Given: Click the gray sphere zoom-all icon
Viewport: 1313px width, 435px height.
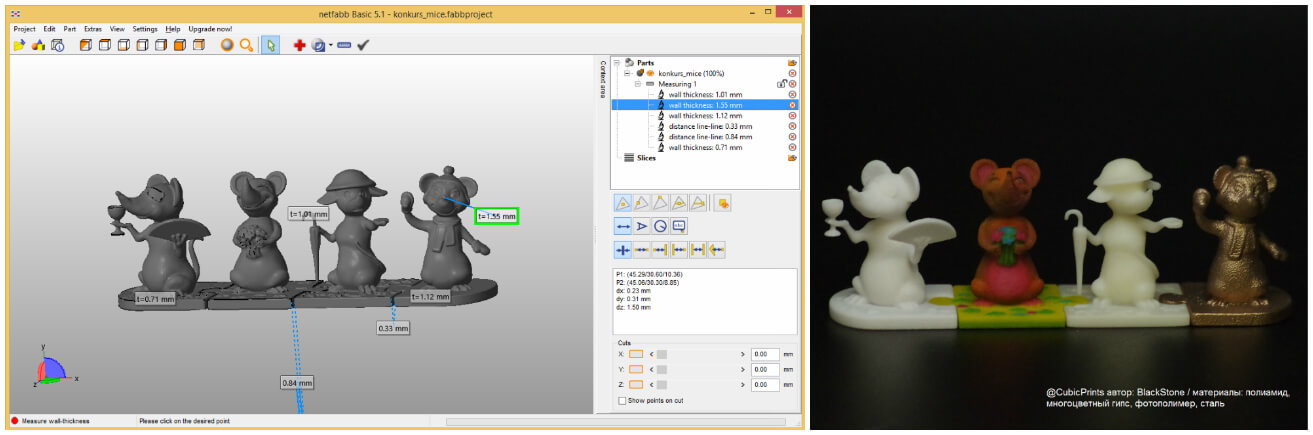Looking at the screenshot, I should click(227, 45).
